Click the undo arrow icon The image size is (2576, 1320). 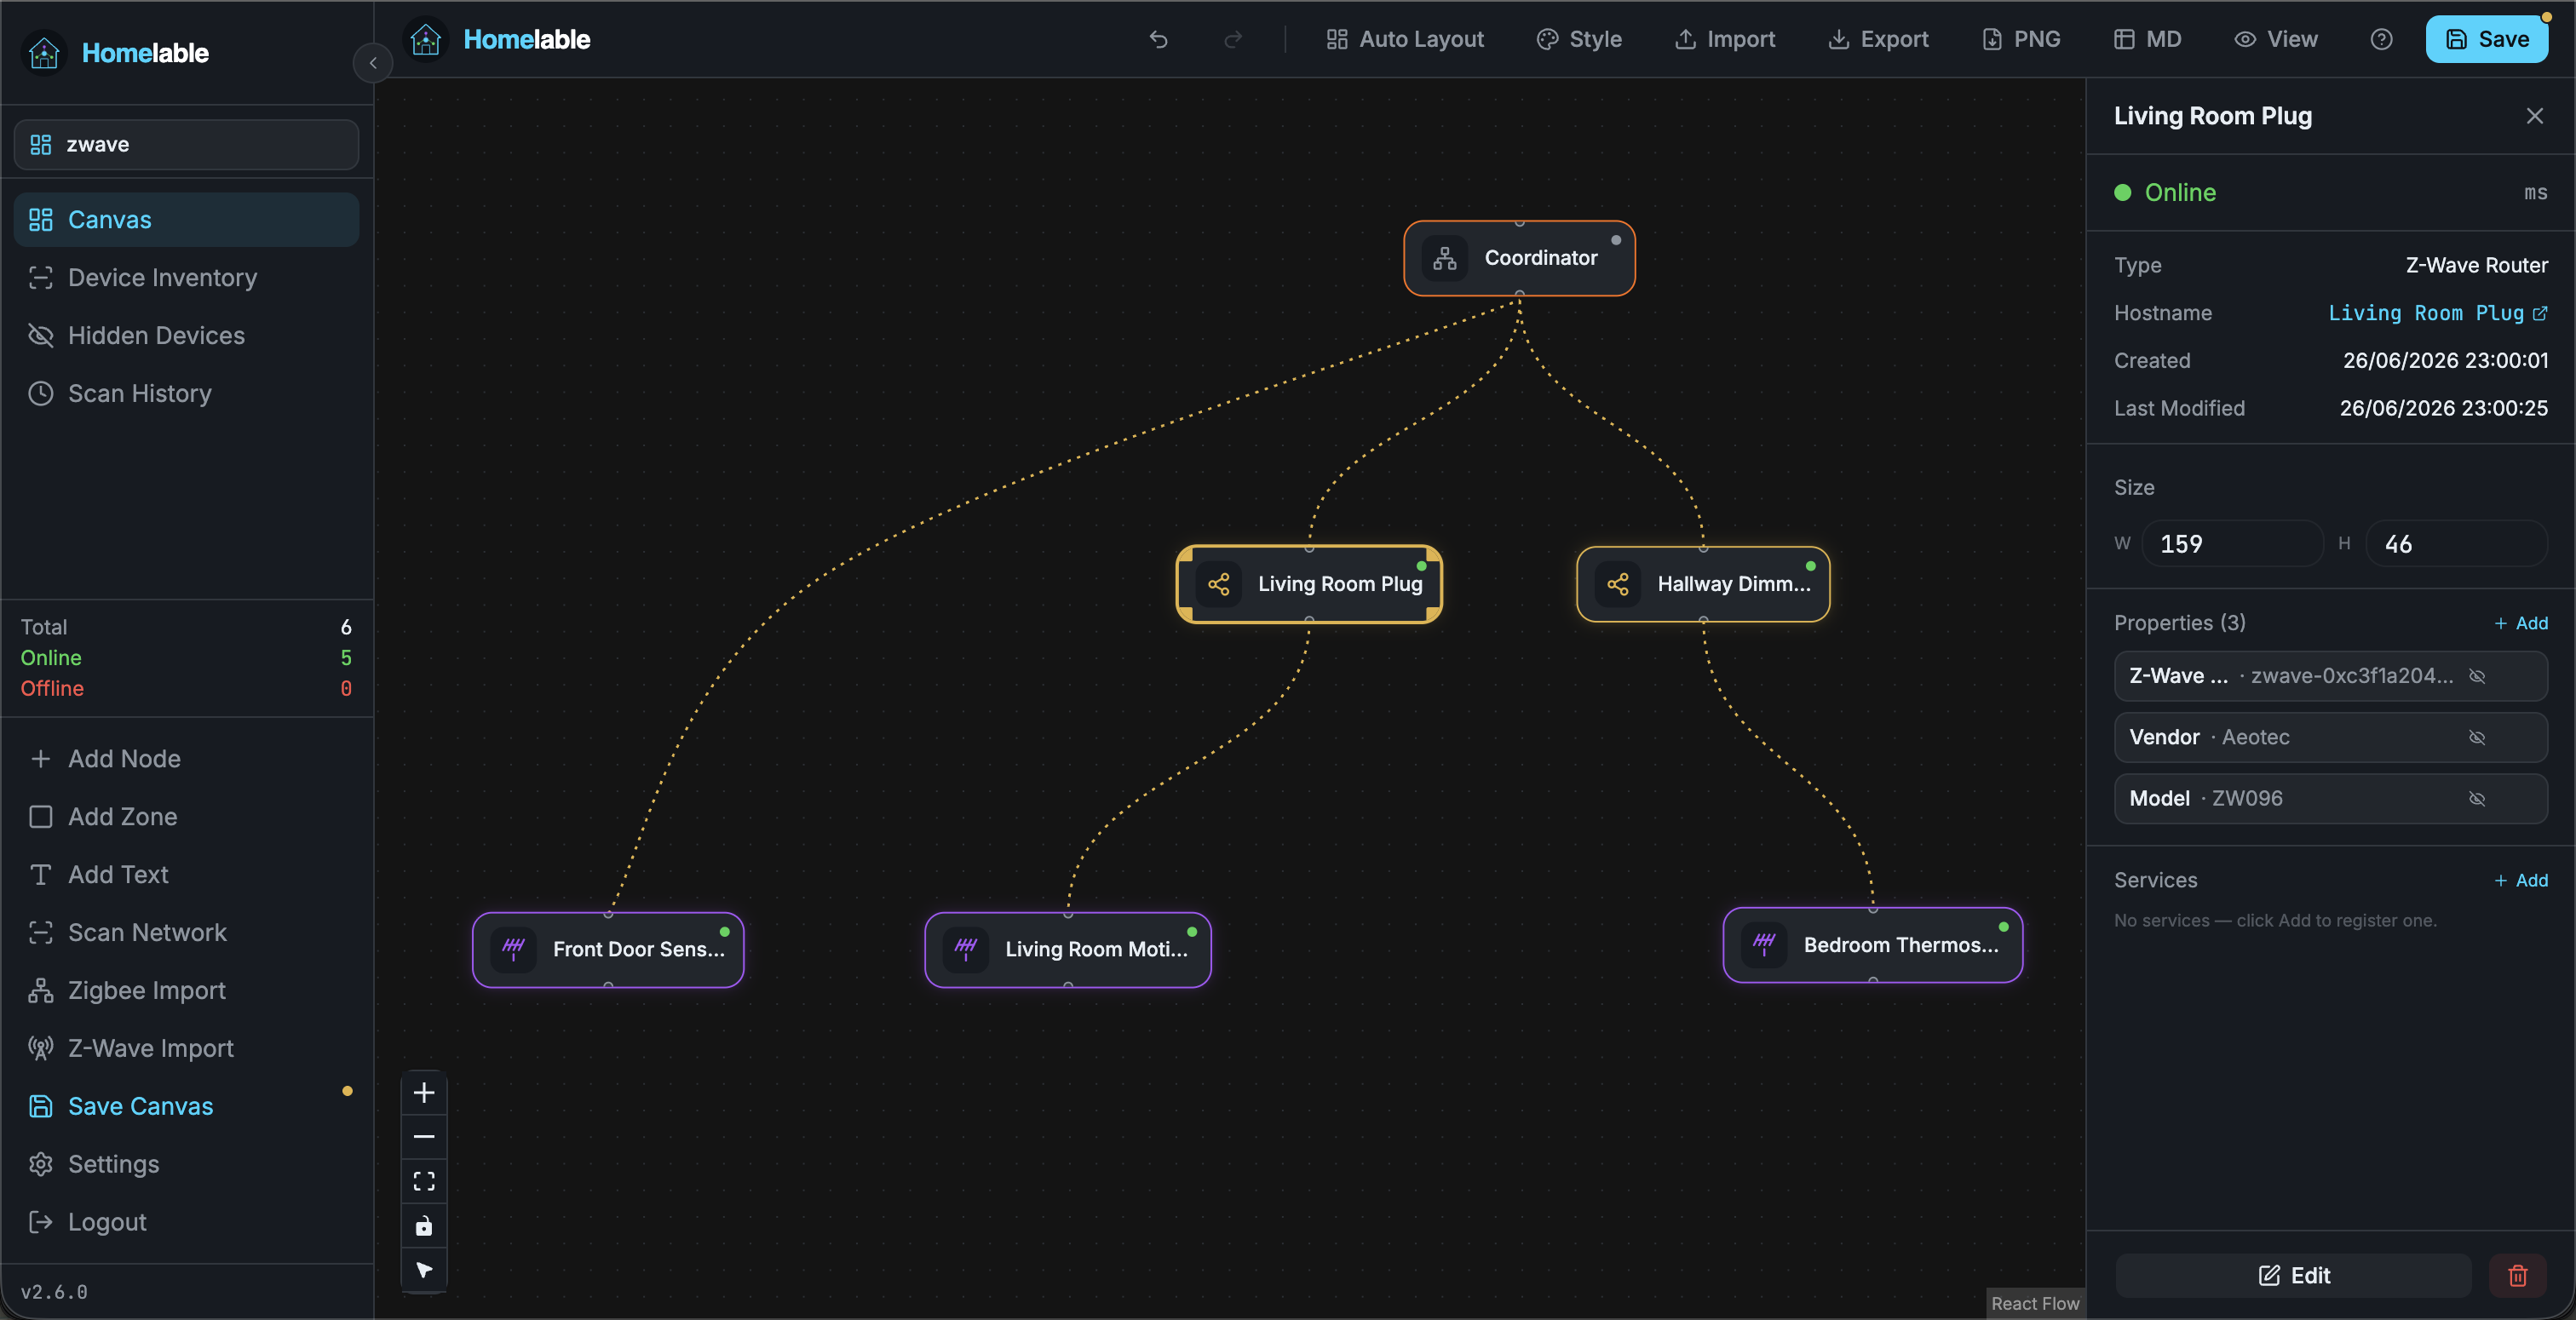point(1158,39)
